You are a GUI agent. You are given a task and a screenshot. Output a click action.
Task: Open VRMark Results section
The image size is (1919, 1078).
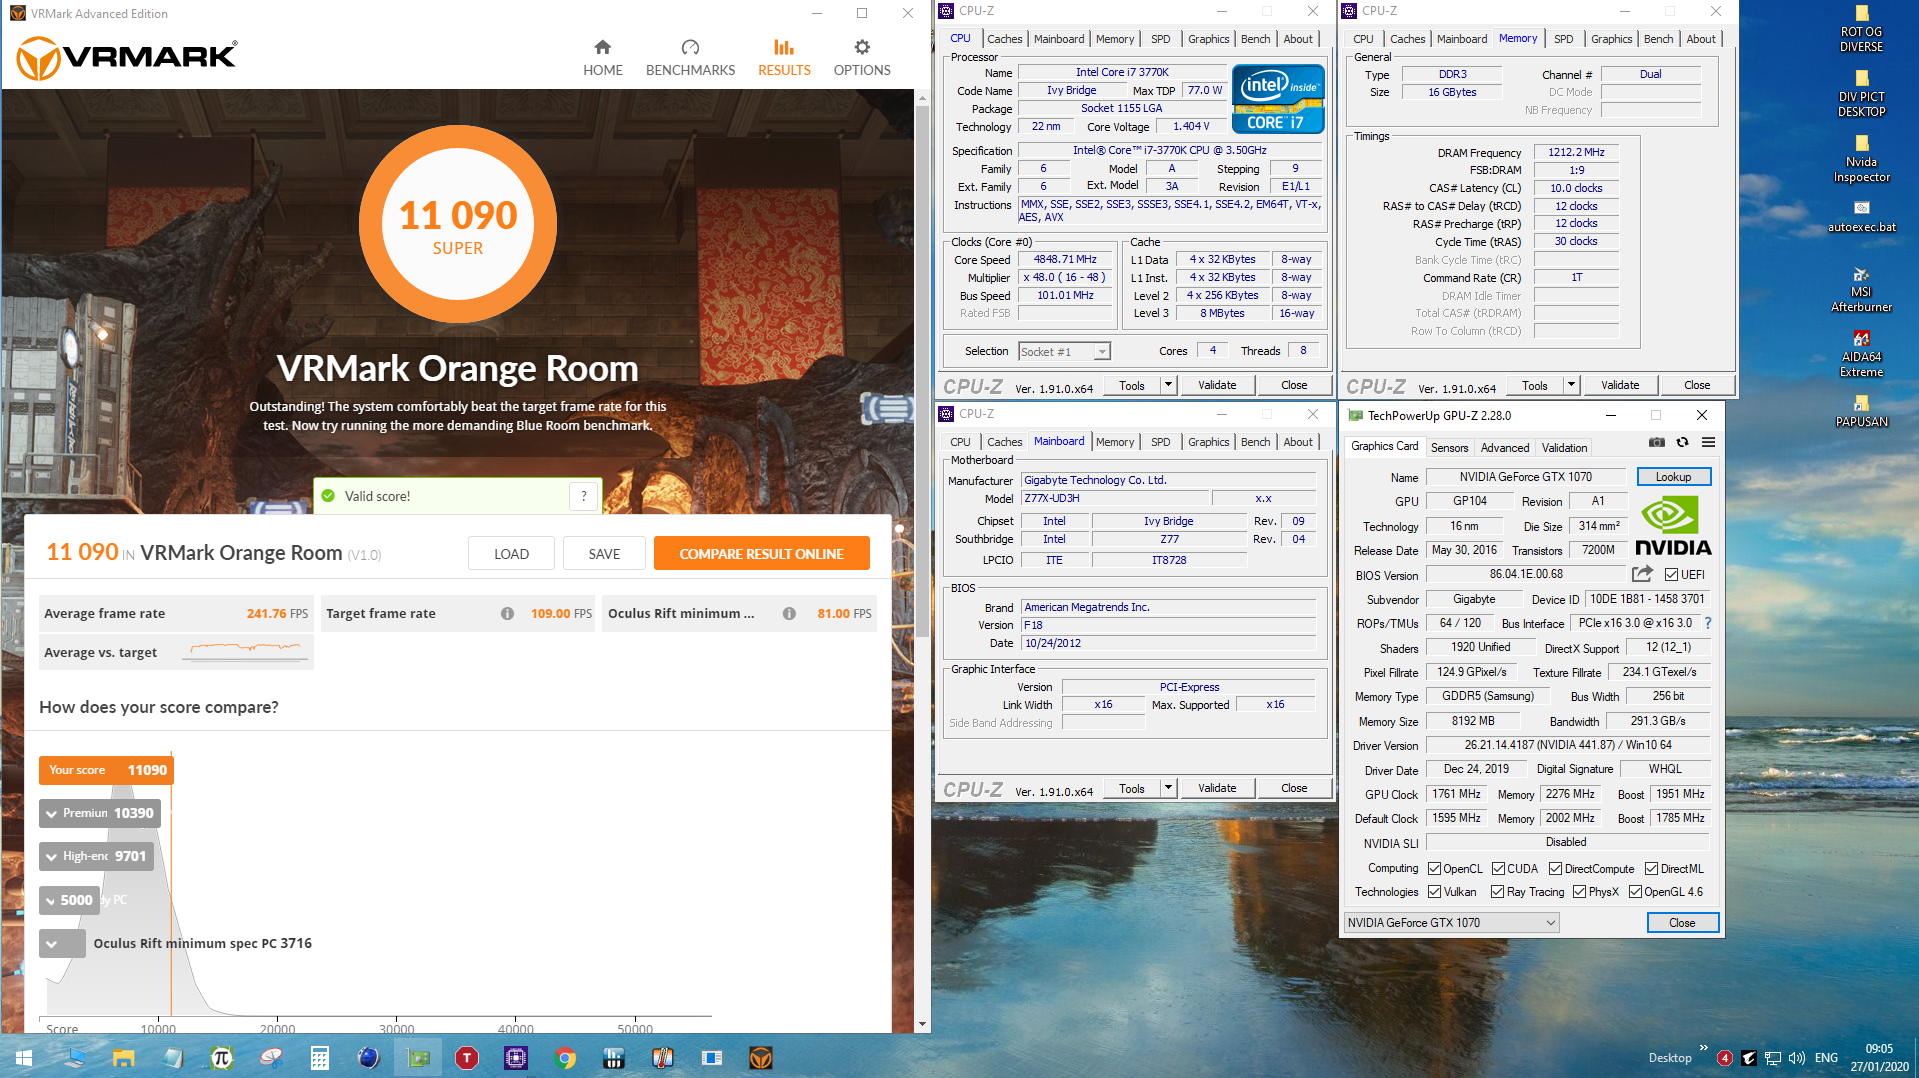click(784, 58)
